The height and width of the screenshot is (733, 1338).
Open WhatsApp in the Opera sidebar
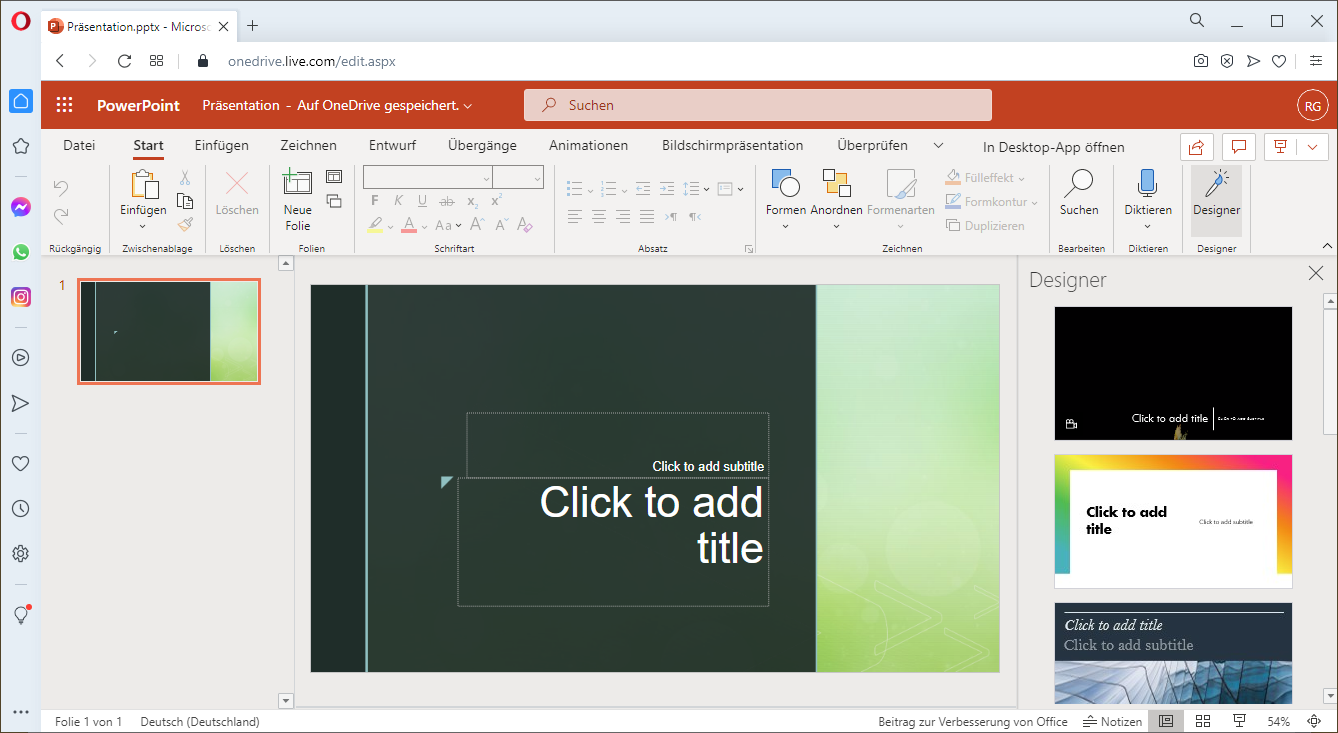(x=21, y=252)
